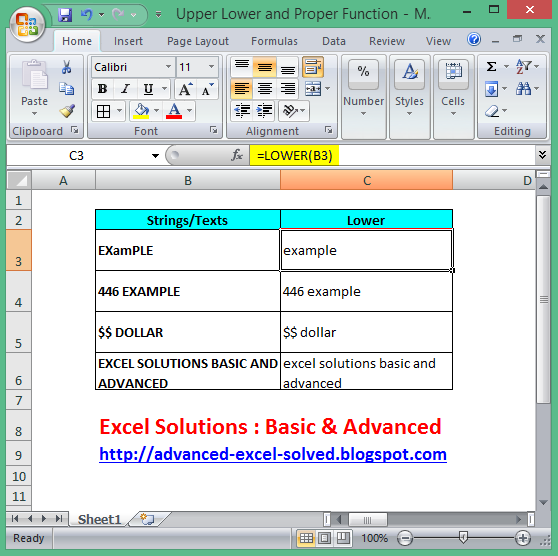The width and height of the screenshot is (558, 556).
Task: Undo the last action
Action: 86,15
